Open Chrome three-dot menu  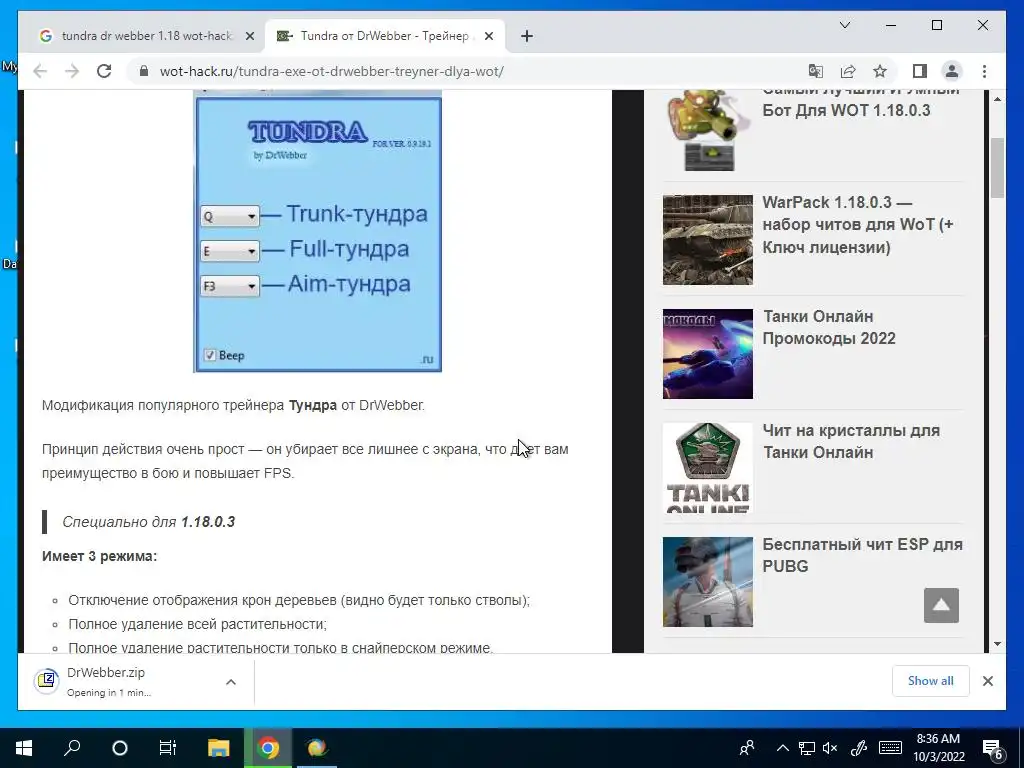pyautogui.click(x=984, y=71)
